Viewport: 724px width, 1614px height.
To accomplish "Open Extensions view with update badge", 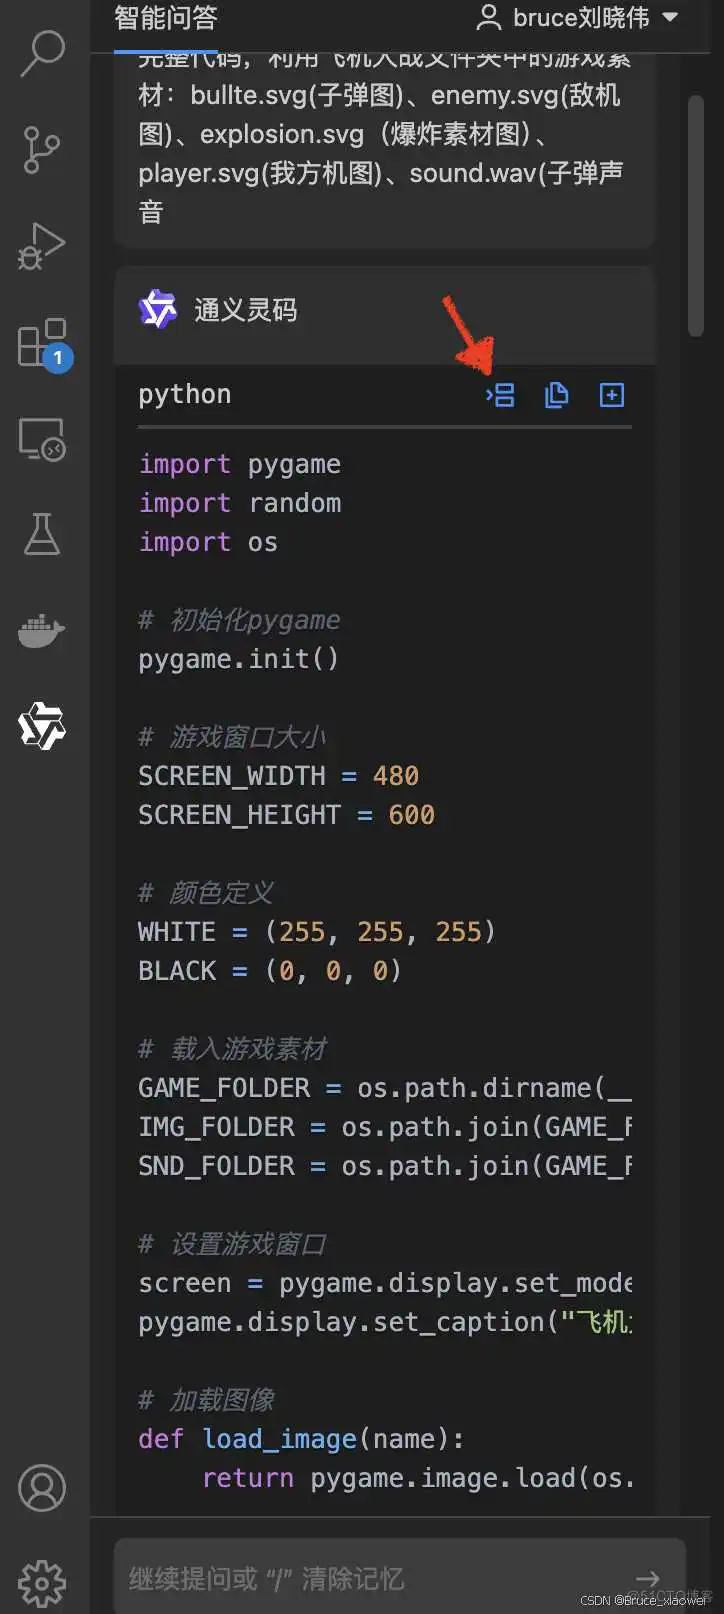I will pos(42,343).
